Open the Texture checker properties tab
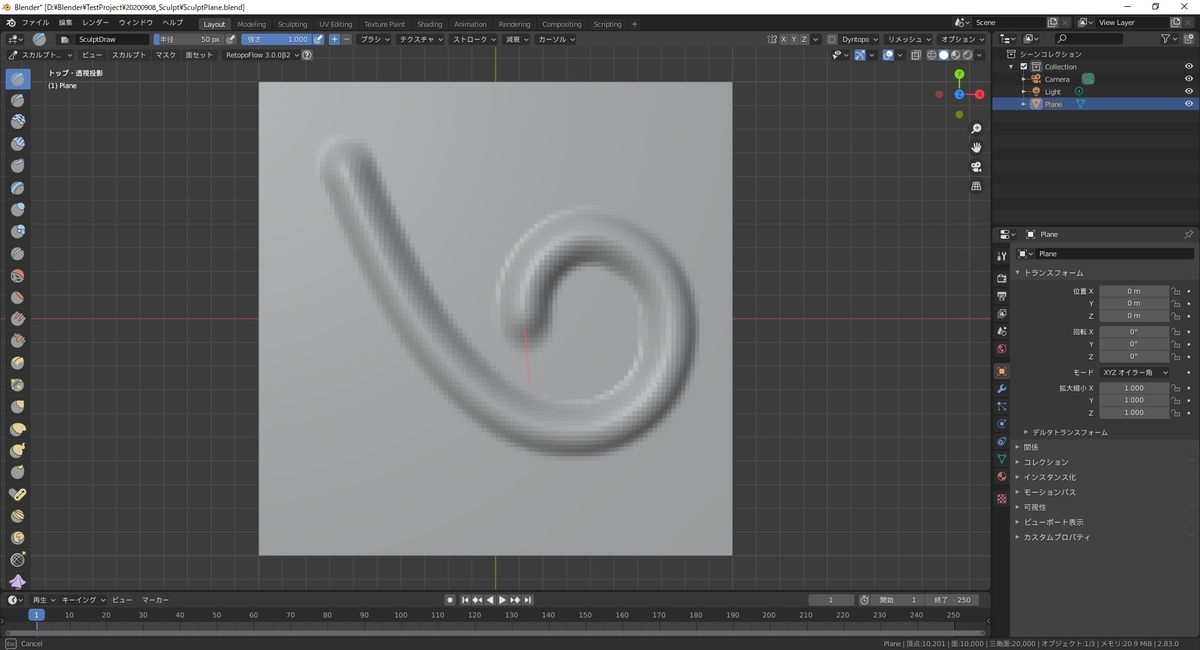1200x650 pixels. 1001,497
